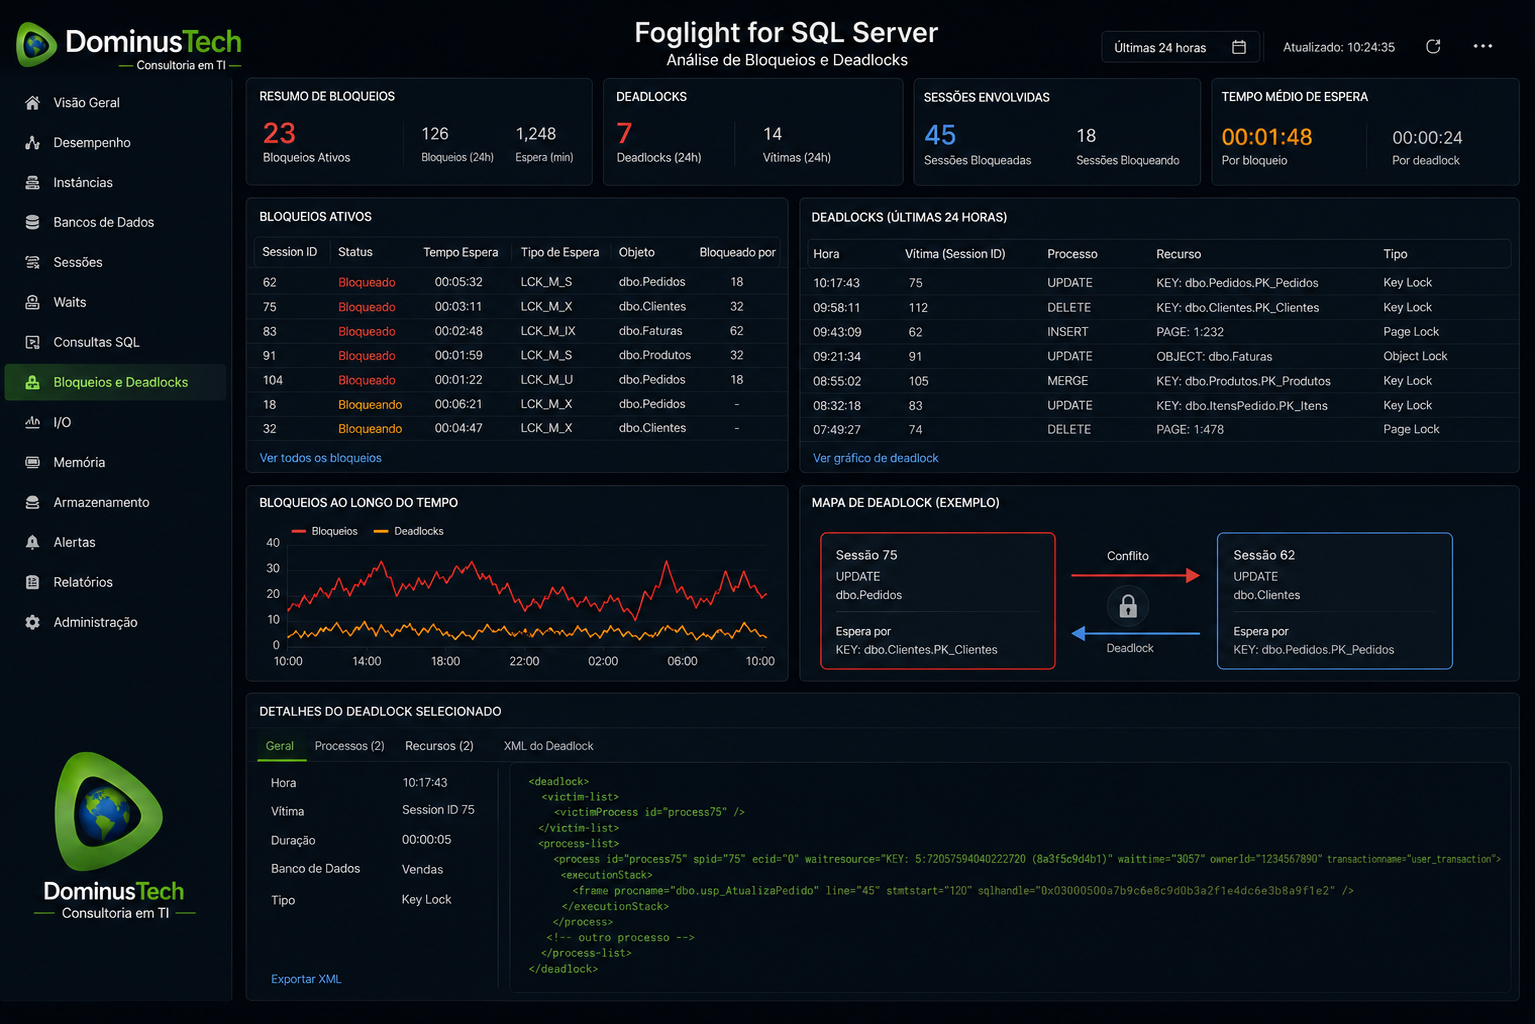Click LCK_M_IX wait type cell
This screenshot has width=1535, height=1024.
coord(547,331)
